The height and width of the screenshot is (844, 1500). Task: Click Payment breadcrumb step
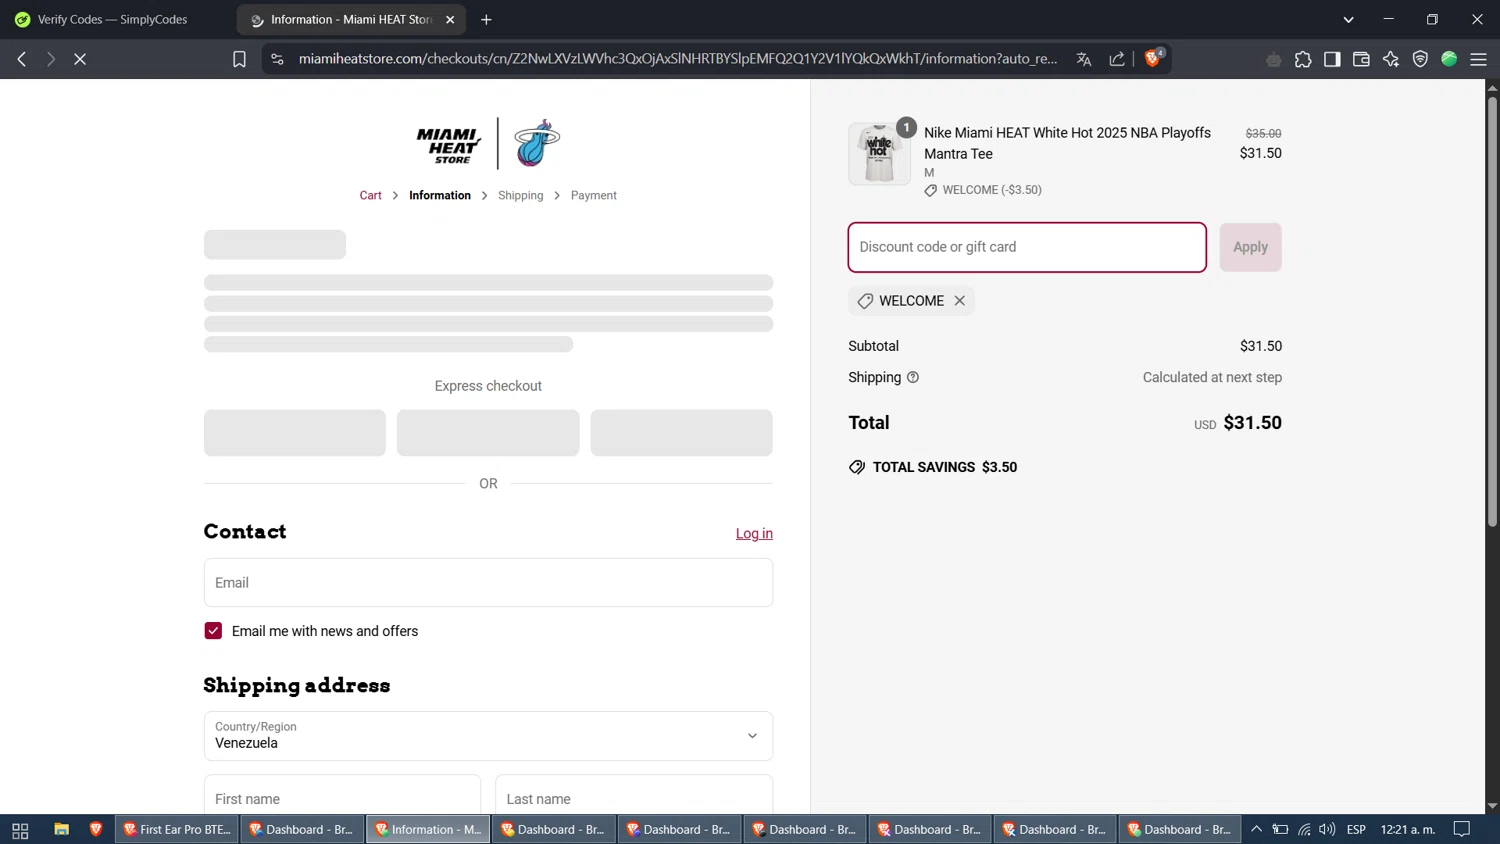(594, 195)
